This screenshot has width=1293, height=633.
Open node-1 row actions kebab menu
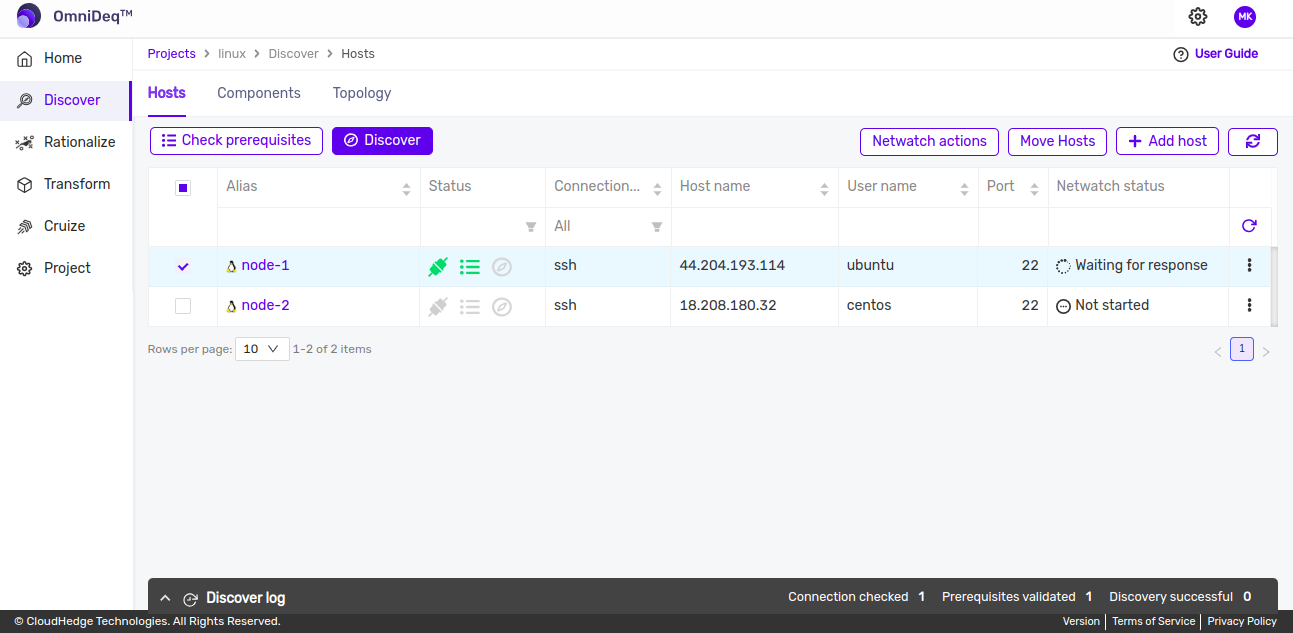(1249, 266)
